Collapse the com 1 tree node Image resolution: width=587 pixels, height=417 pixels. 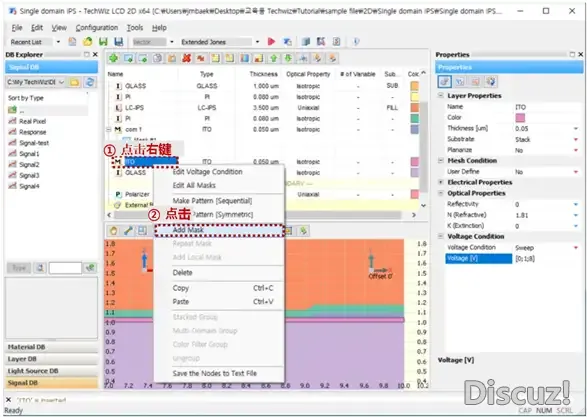click(x=109, y=130)
